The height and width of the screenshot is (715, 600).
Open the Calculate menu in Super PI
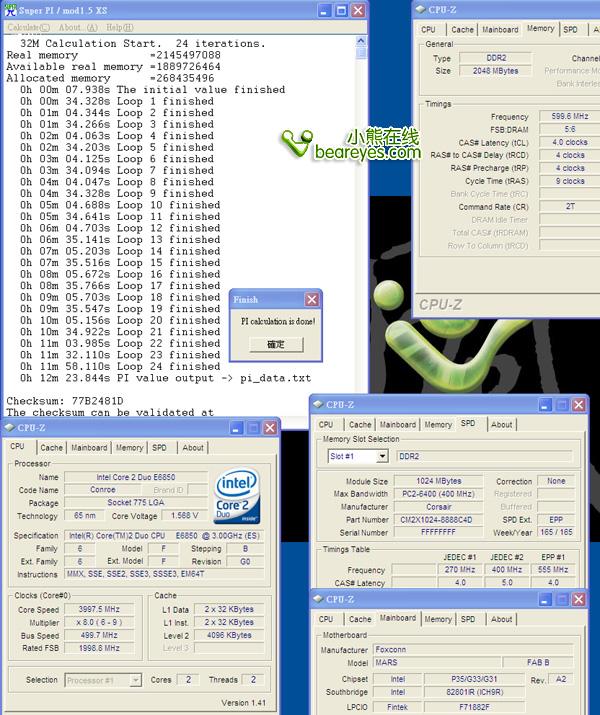tap(28, 27)
